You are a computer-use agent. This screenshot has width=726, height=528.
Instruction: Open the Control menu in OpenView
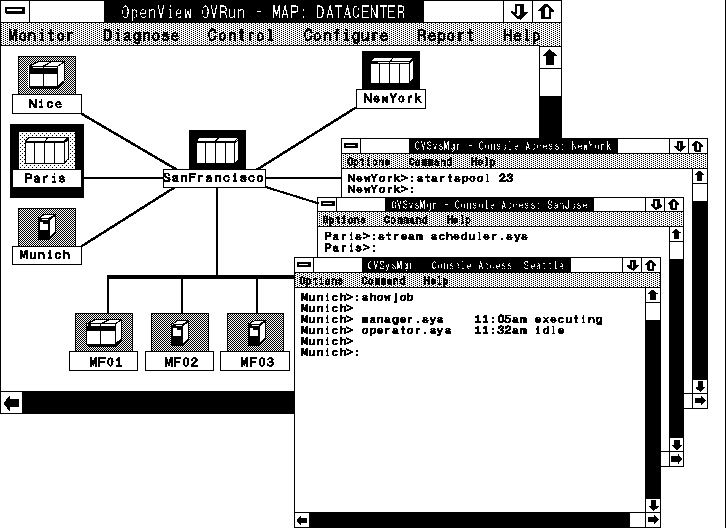pyautogui.click(x=240, y=35)
